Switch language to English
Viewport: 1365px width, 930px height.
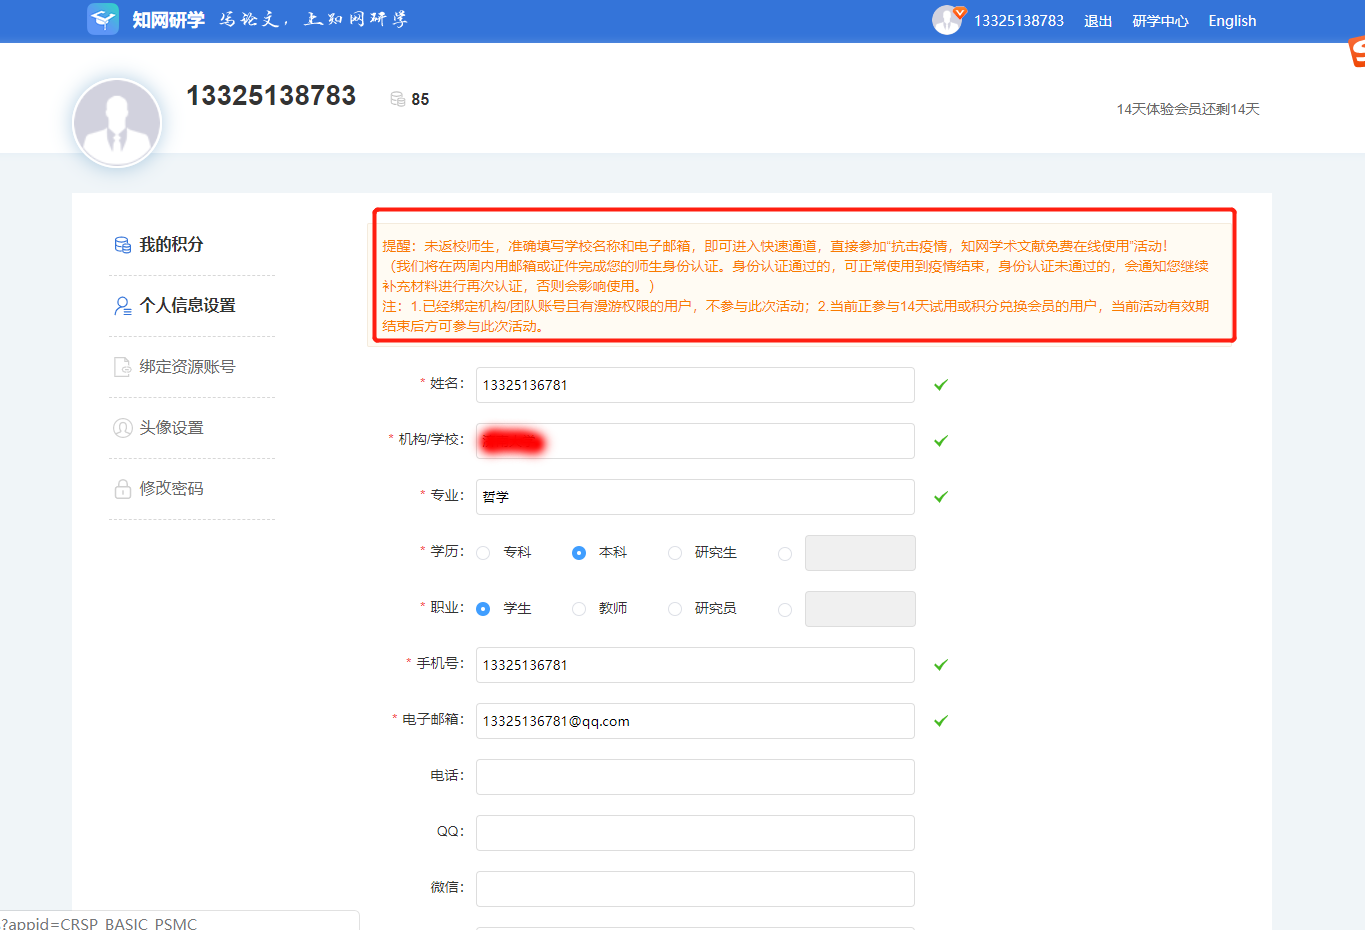(1232, 21)
